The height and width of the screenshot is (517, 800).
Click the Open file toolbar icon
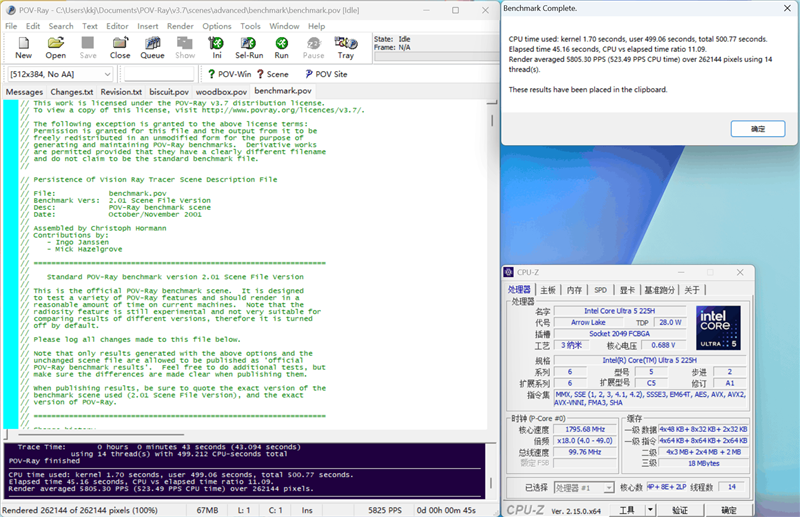[56, 47]
